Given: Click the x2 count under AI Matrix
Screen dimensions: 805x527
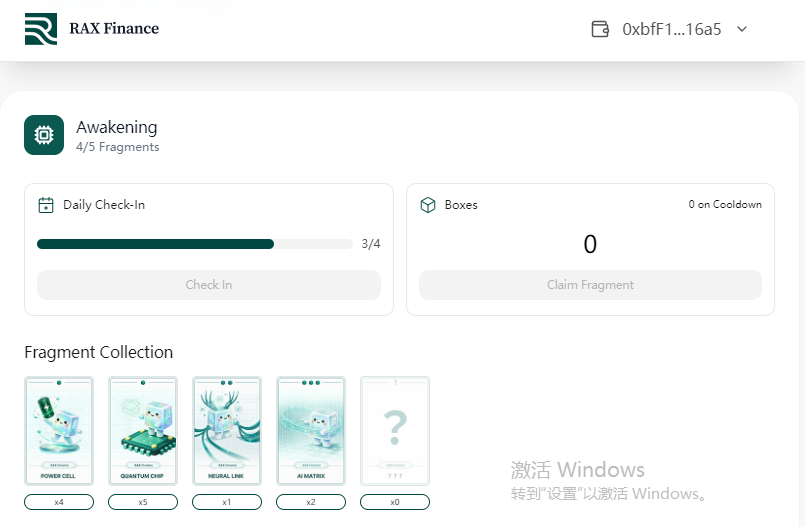Looking at the screenshot, I should (x=311, y=502).
